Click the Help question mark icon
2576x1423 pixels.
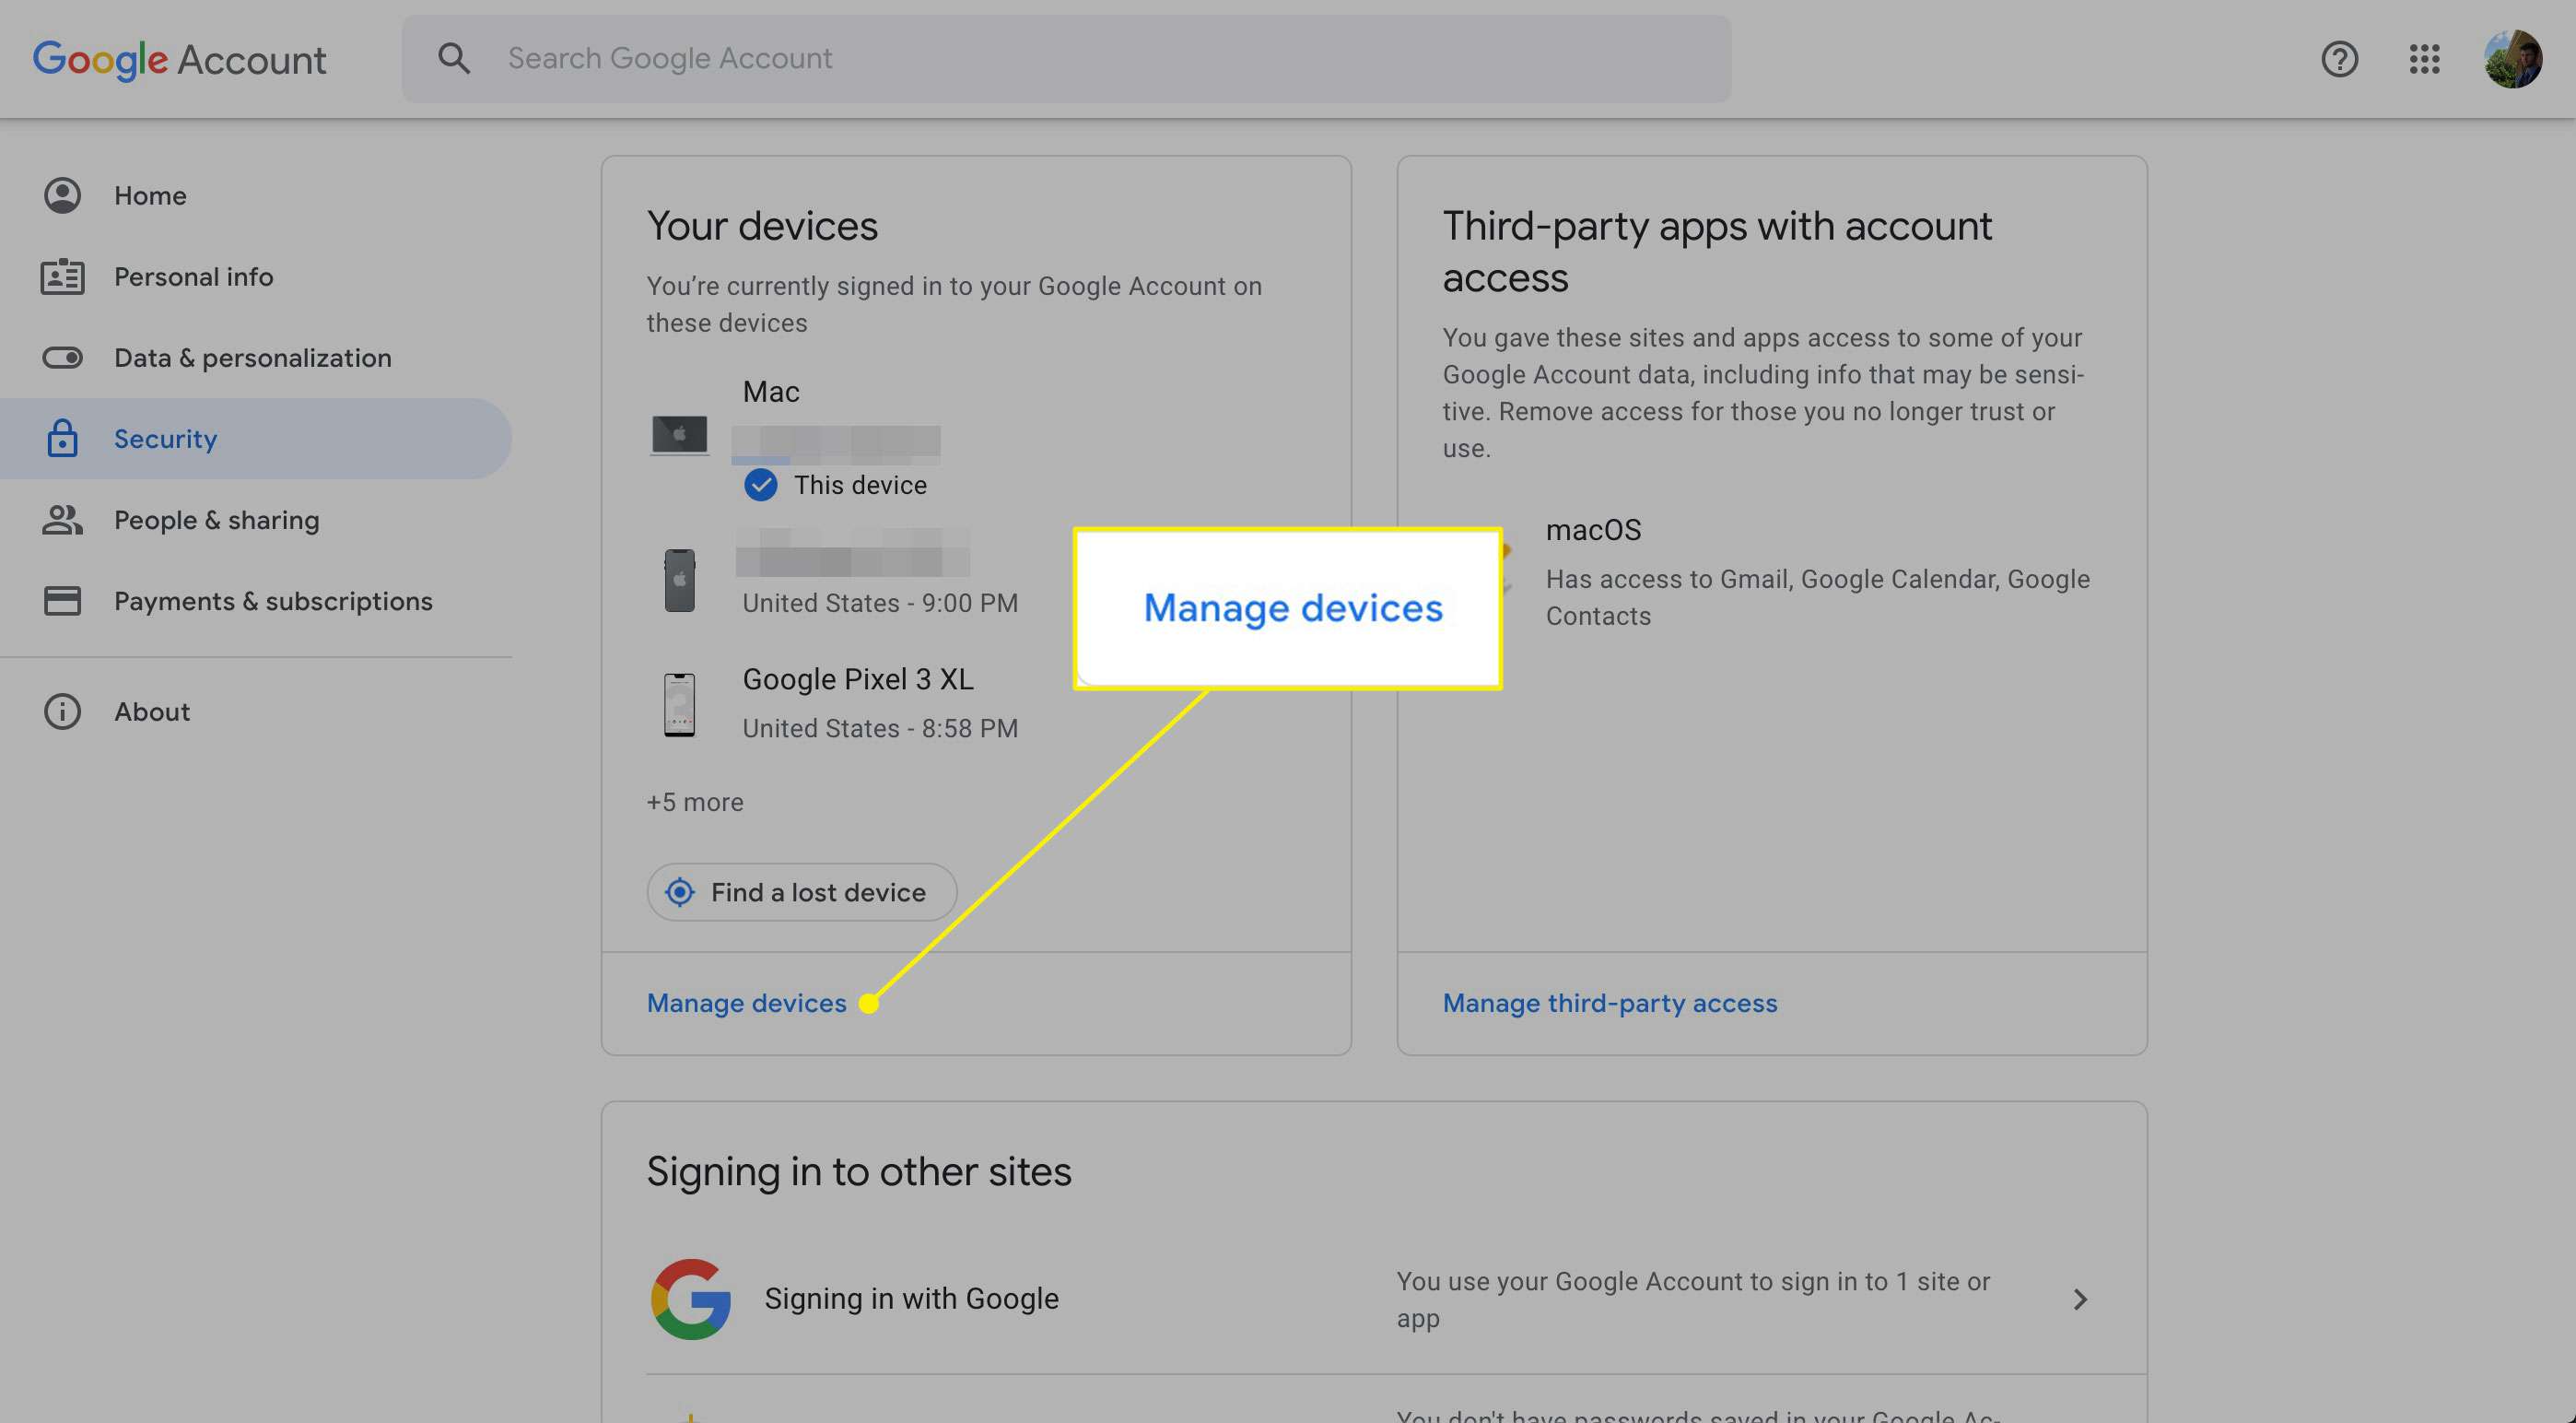(2341, 58)
